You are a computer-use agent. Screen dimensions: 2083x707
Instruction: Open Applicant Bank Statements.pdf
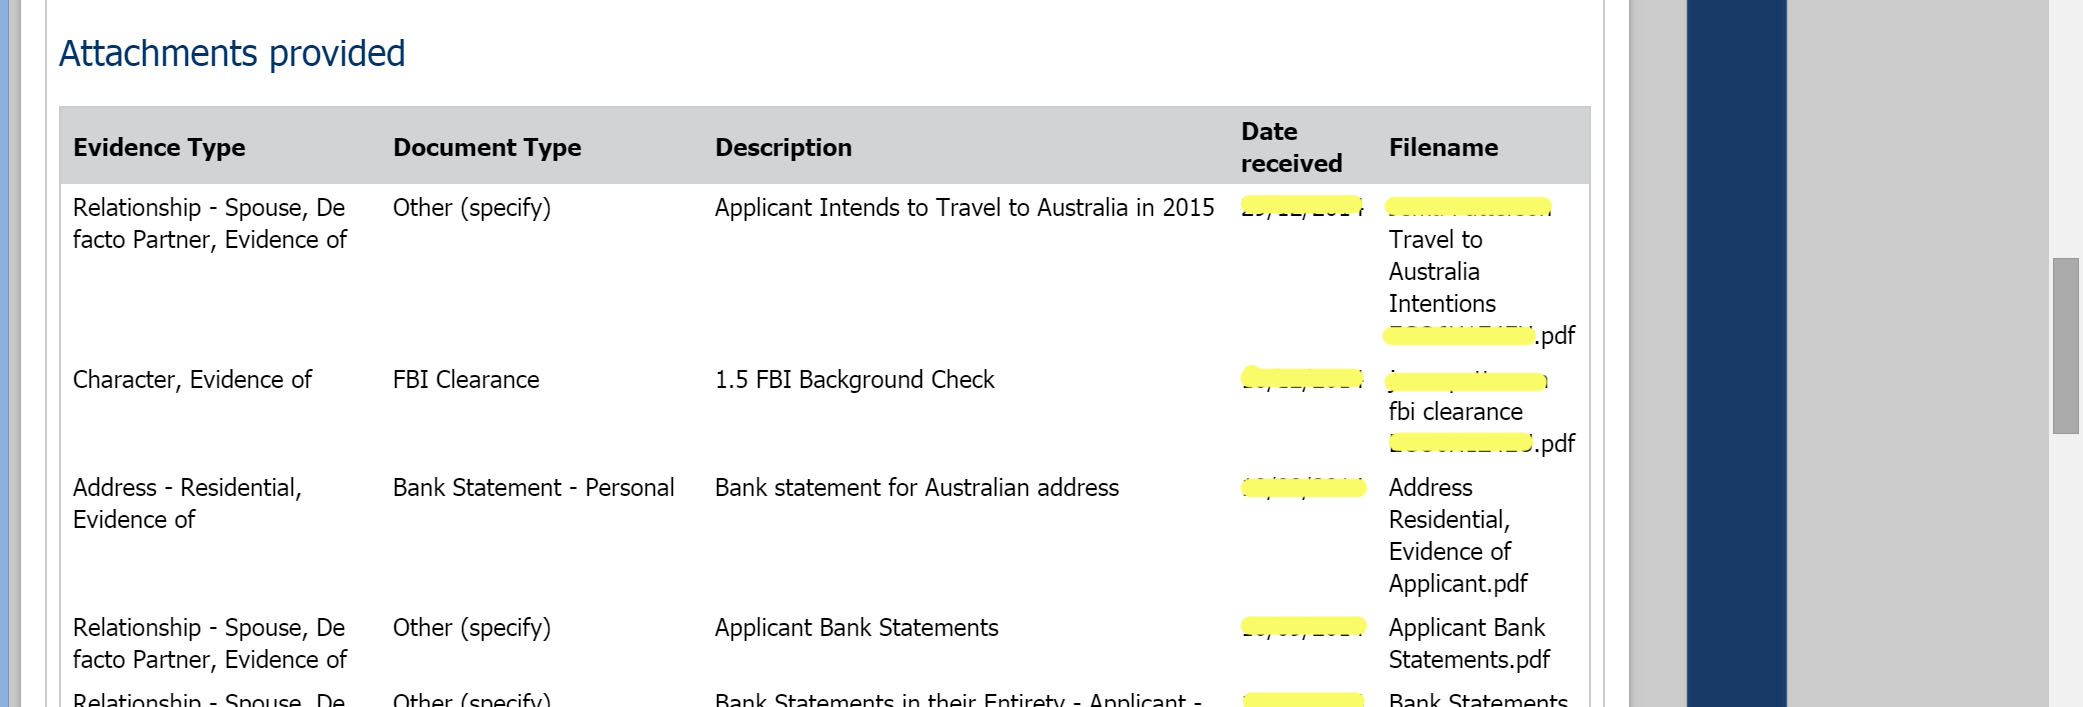click(1466, 643)
